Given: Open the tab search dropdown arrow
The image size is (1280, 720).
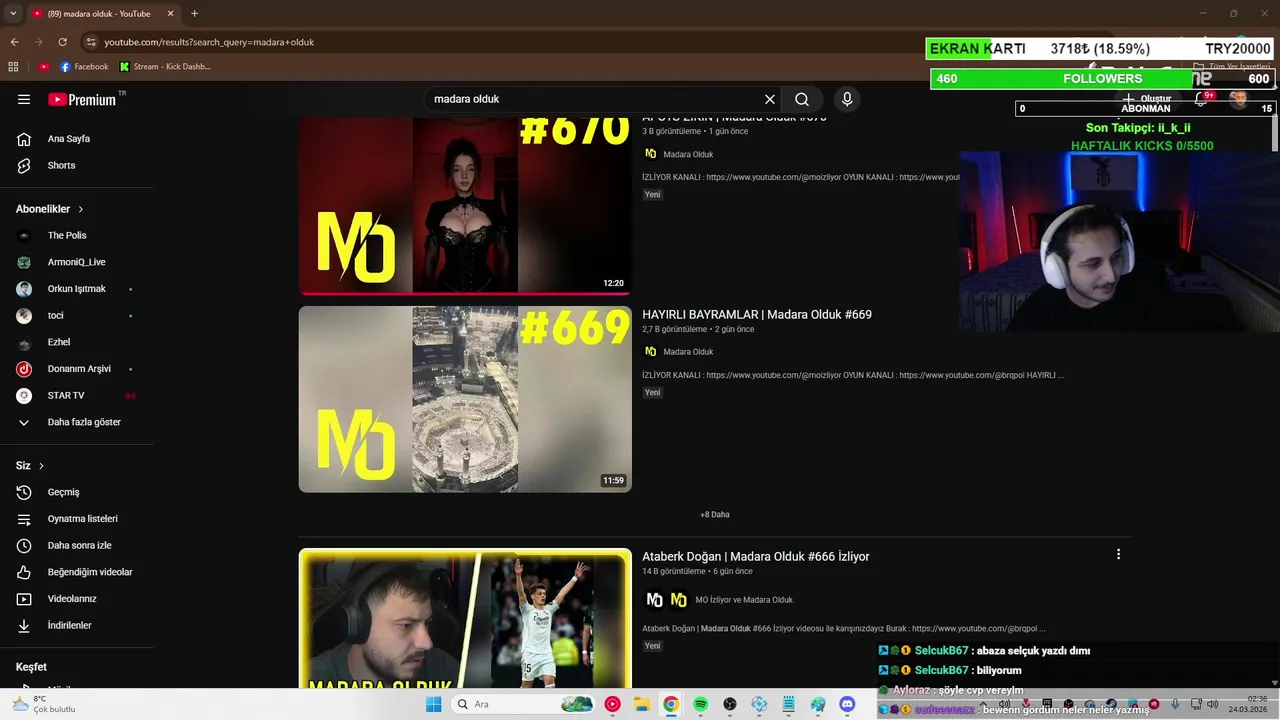Looking at the screenshot, I should click(x=13, y=13).
